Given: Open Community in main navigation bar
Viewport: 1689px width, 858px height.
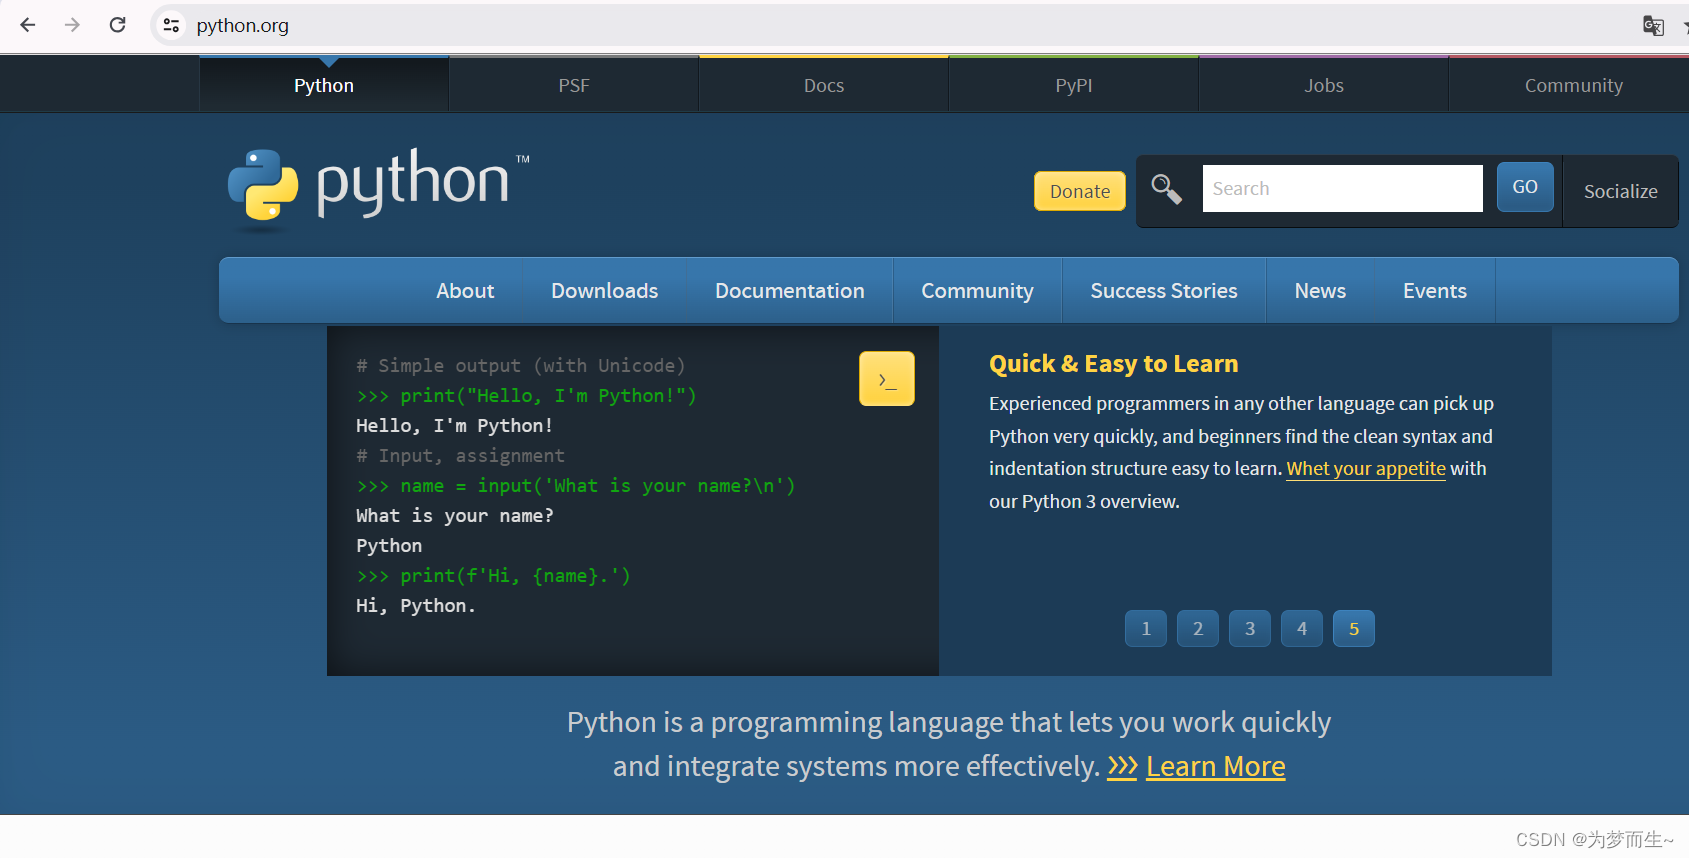Looking at the screenshot, I should point(977,291).
